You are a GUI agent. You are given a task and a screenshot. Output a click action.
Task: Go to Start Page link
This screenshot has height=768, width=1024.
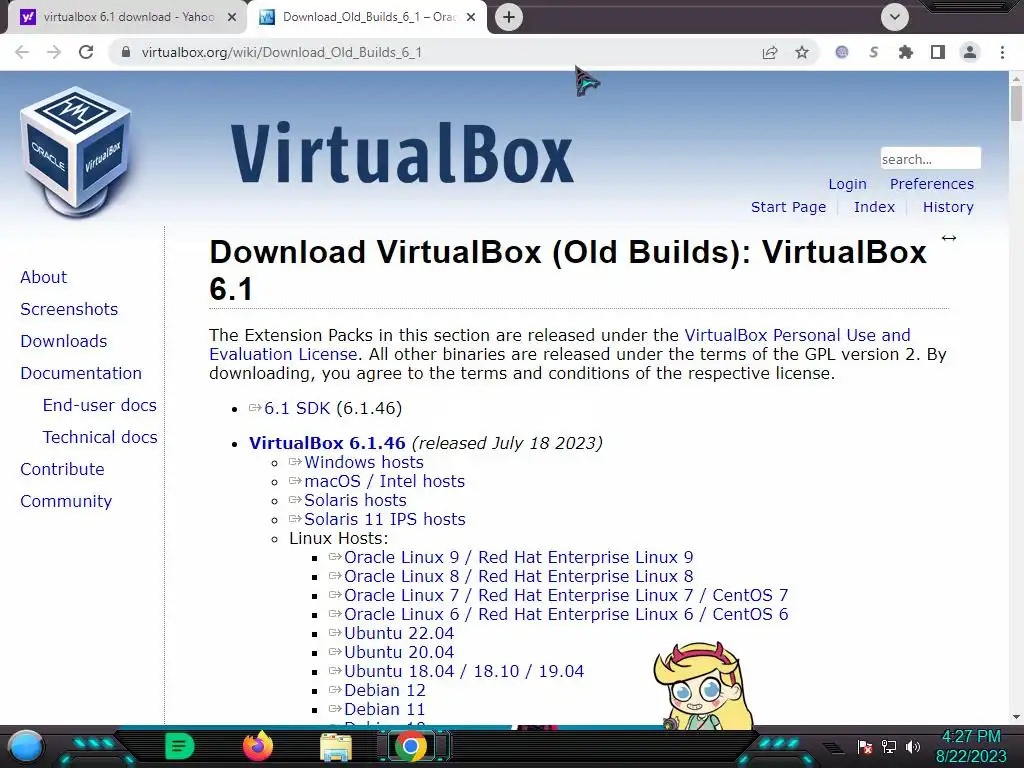[x=788, y=207]
